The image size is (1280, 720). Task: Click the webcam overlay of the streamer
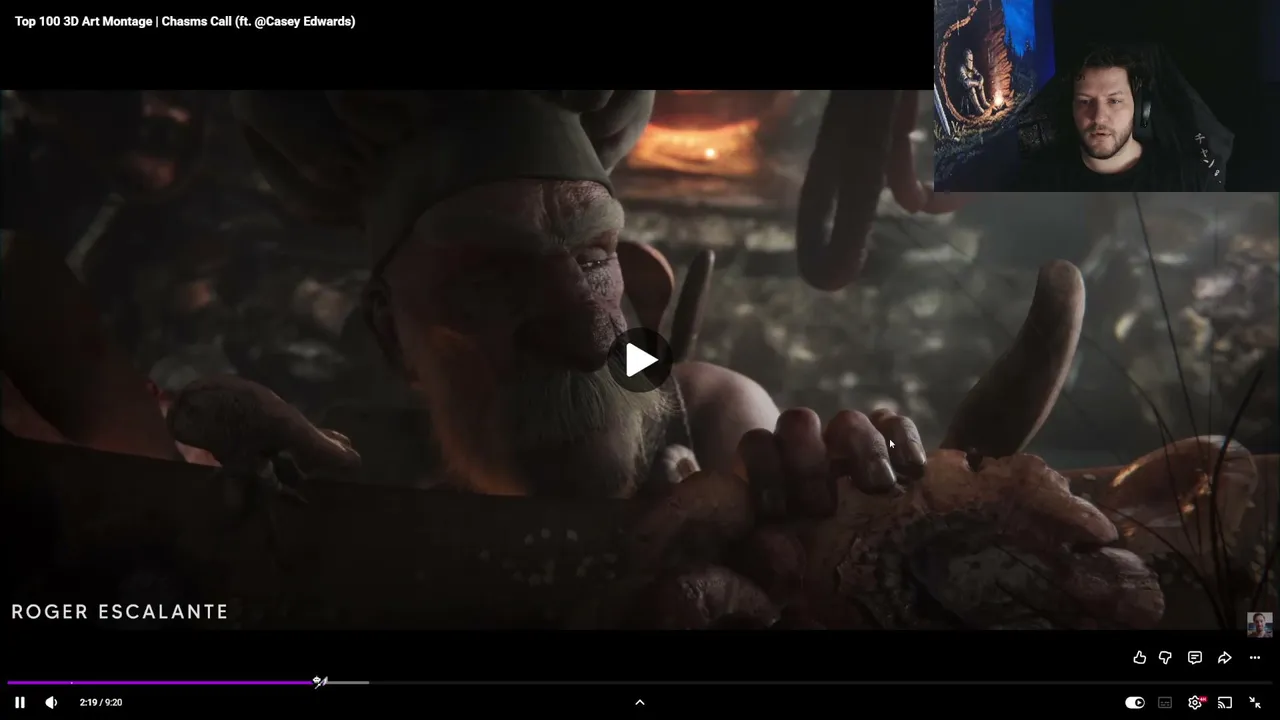[x=1107, y=95]
